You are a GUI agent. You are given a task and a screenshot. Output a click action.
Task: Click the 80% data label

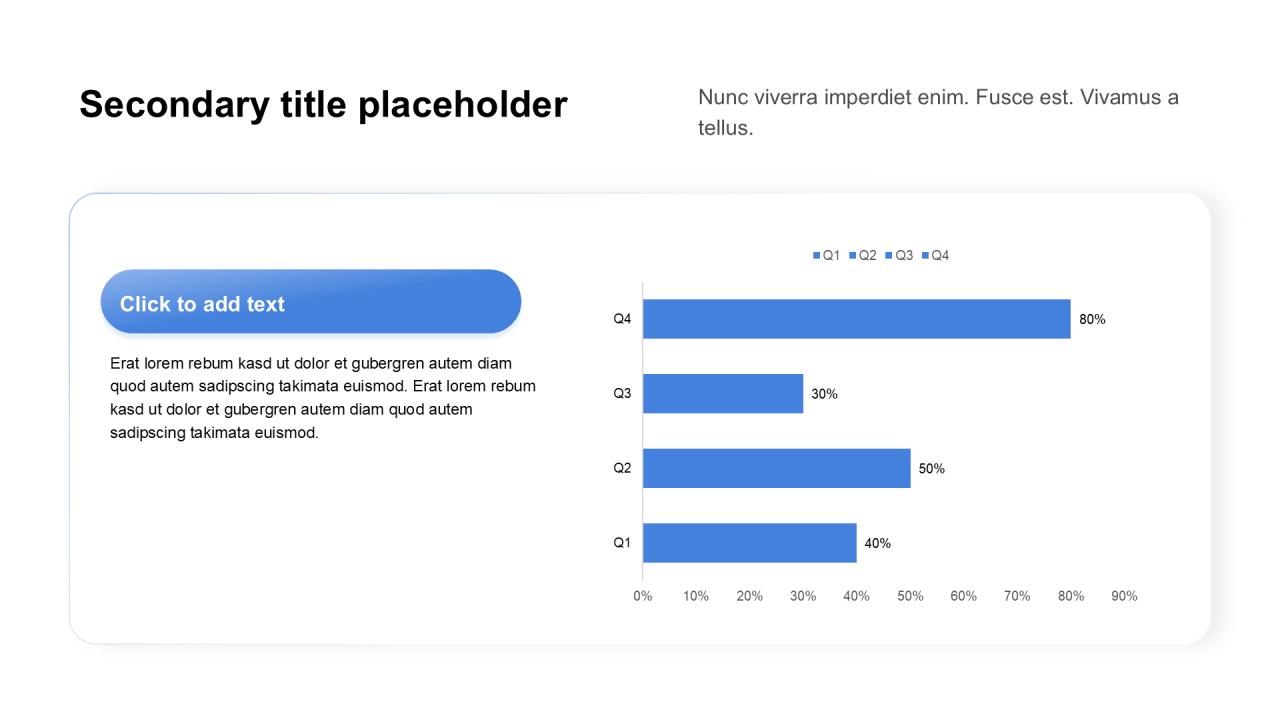[x=1092, y=320]
